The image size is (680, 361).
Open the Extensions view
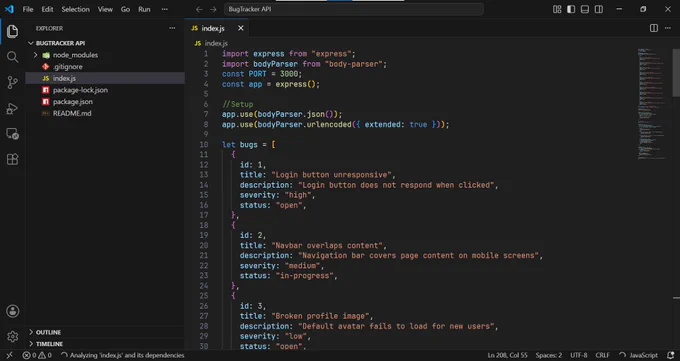13,159
